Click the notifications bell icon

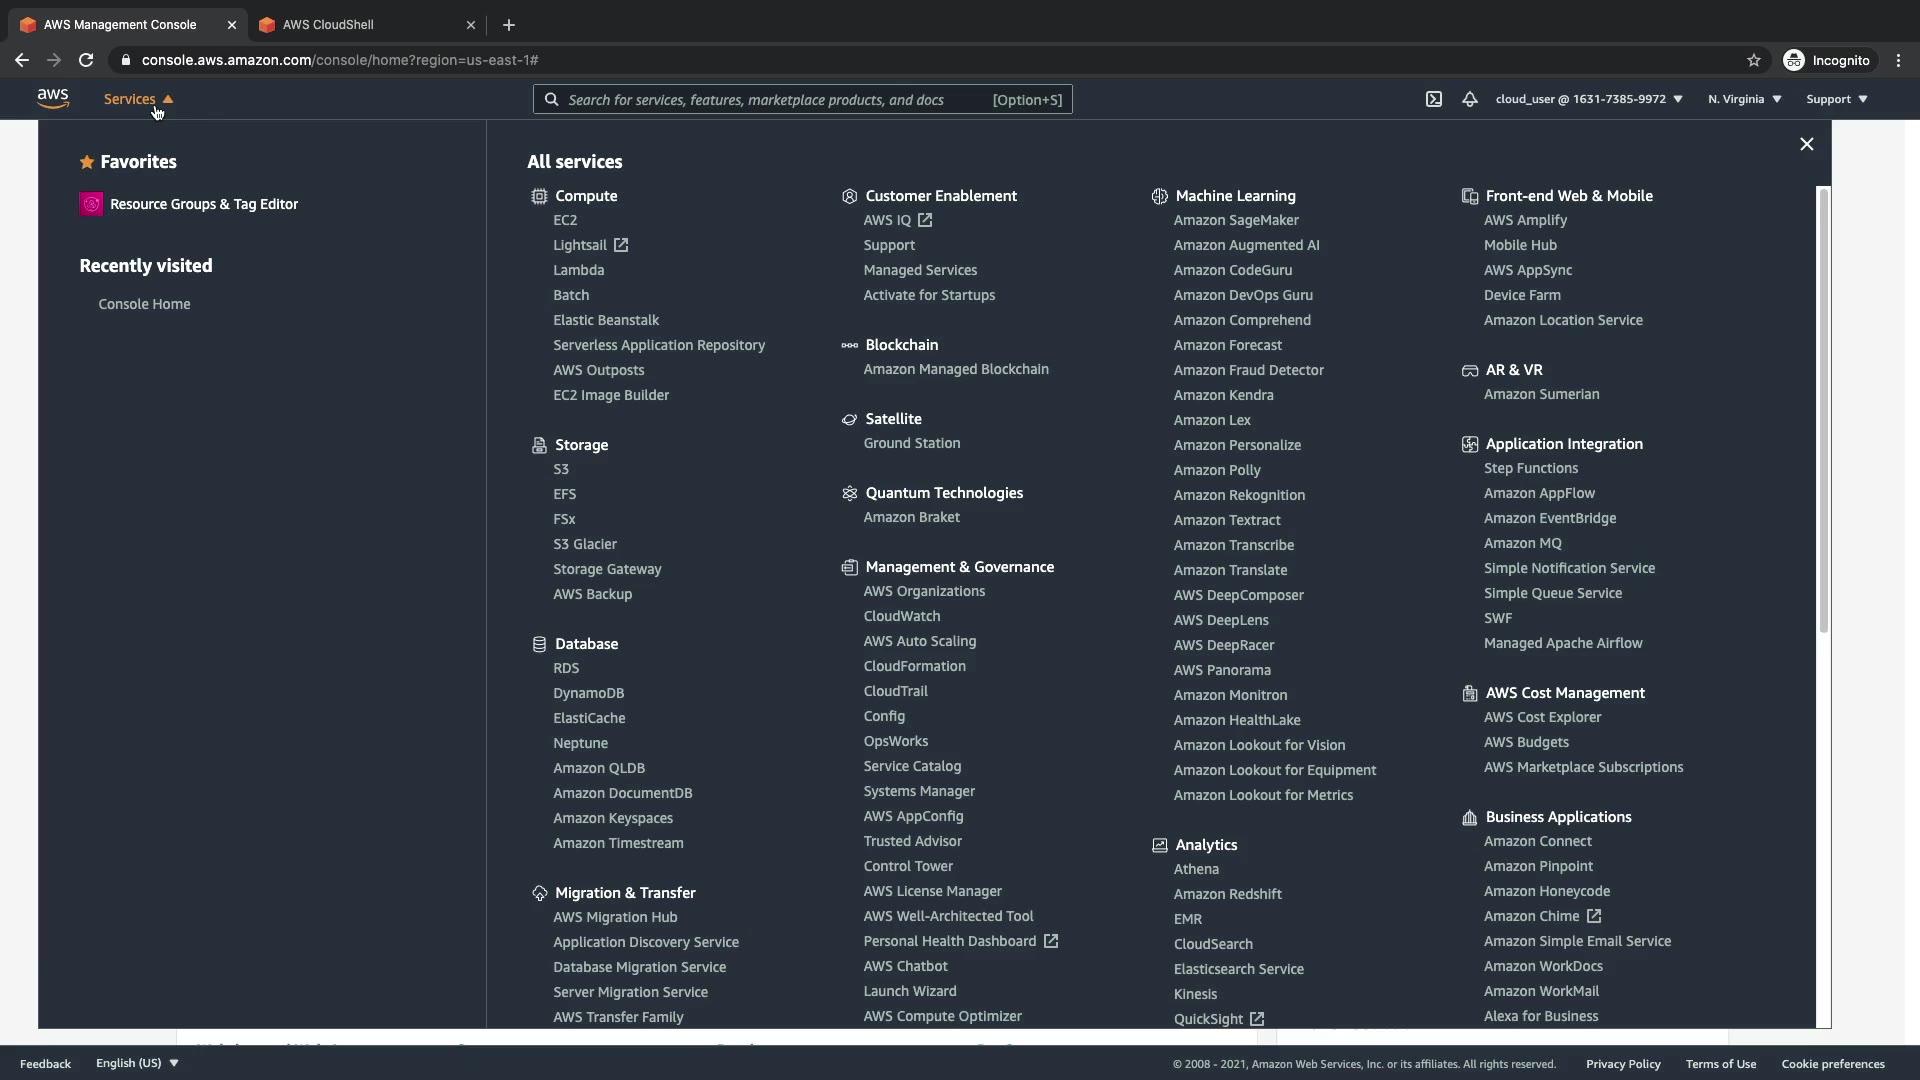pyautogui.click(x=1469, y=99)
